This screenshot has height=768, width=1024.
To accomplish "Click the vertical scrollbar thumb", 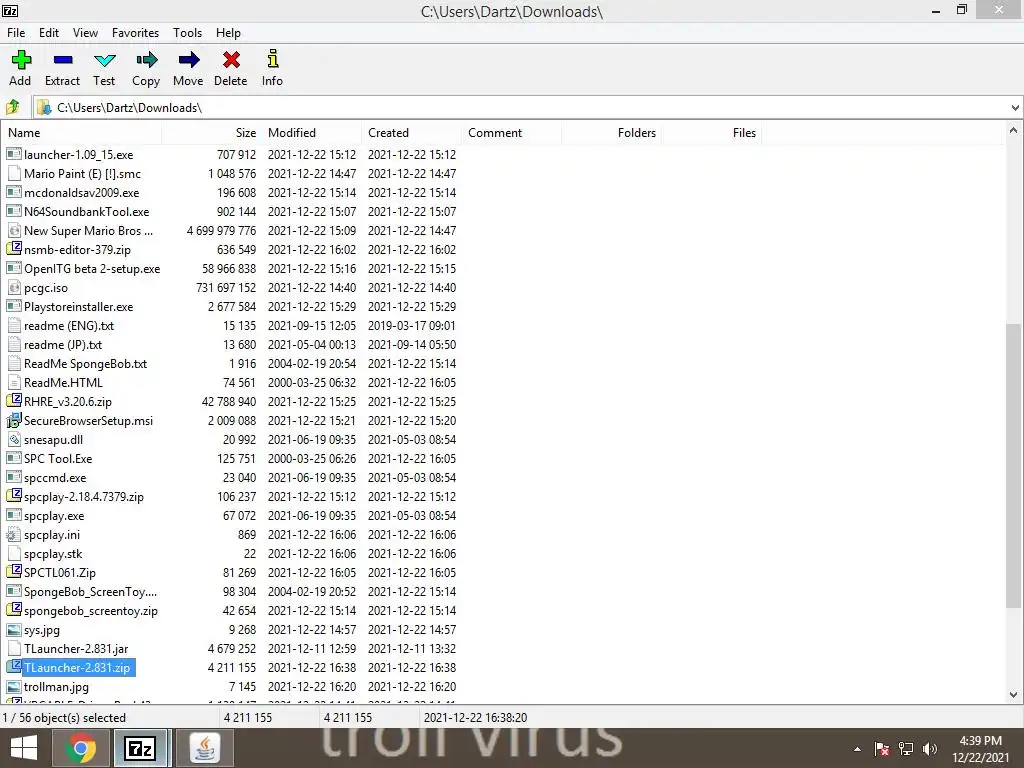I will point(1013,466).
